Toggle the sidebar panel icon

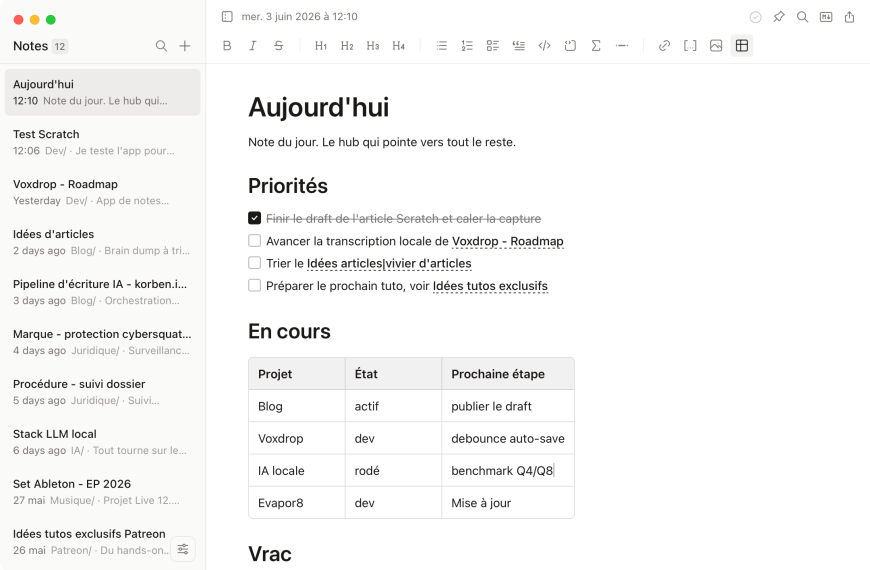tap(227, 17)
